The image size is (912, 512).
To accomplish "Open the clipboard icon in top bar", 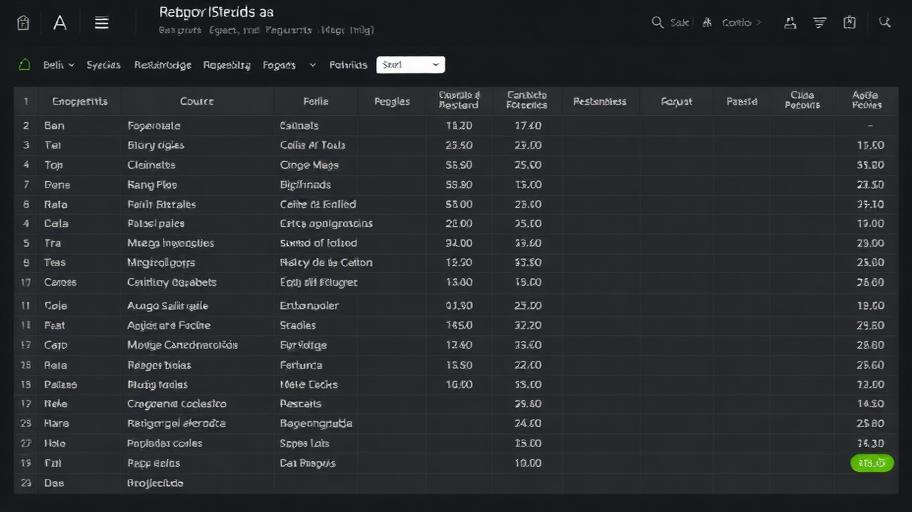I will pyautogui.click(x=849, y=23).
